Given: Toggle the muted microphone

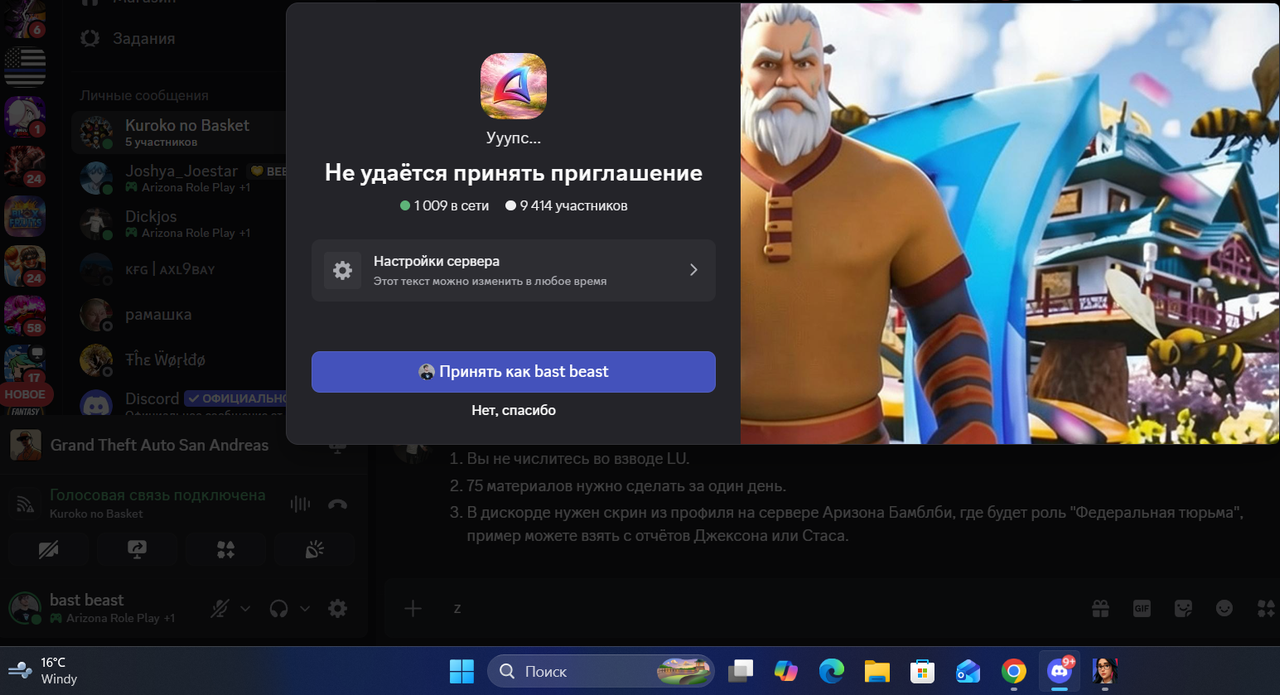Looking at the screenshot, I should tap(221, 608).
